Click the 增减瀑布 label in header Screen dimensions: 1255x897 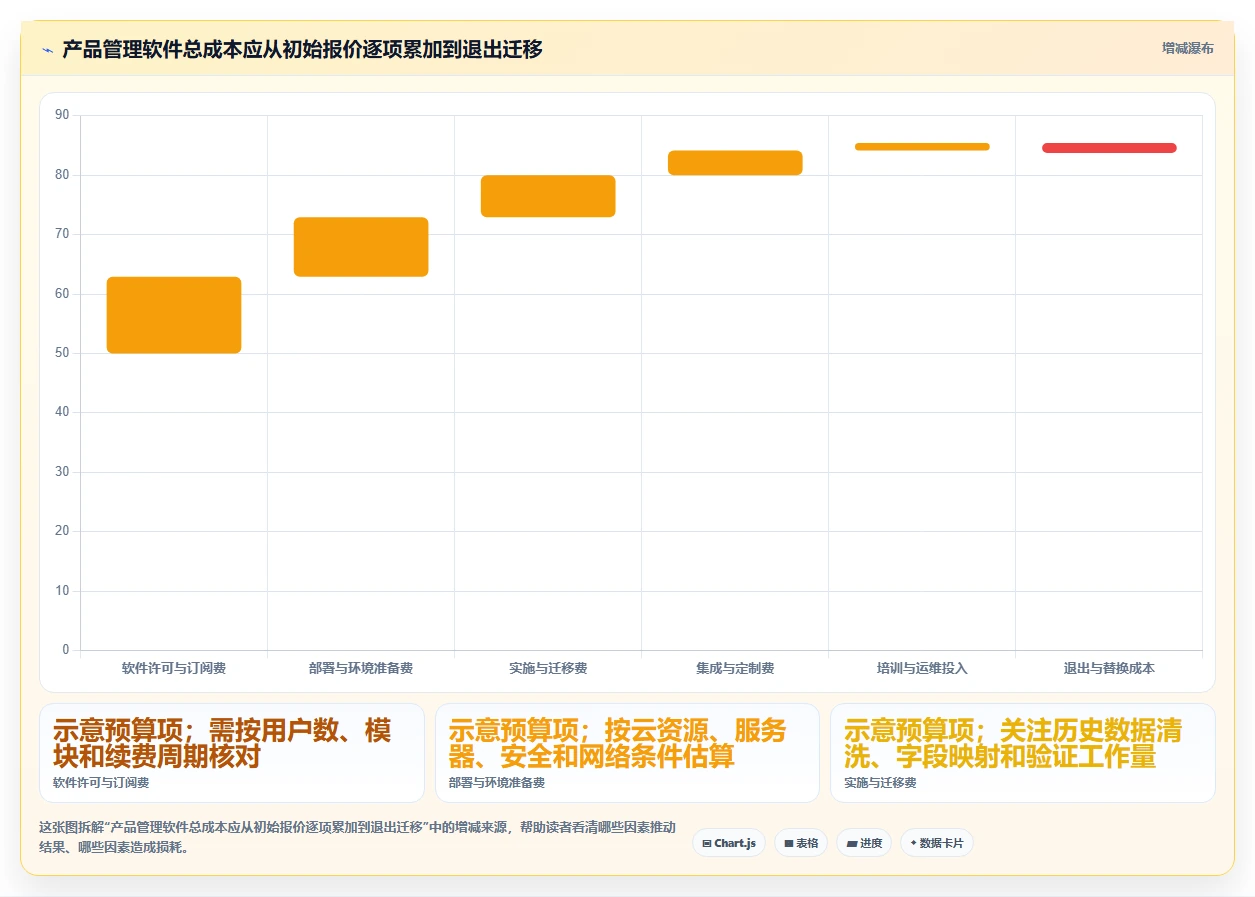tap(1188, 48)
